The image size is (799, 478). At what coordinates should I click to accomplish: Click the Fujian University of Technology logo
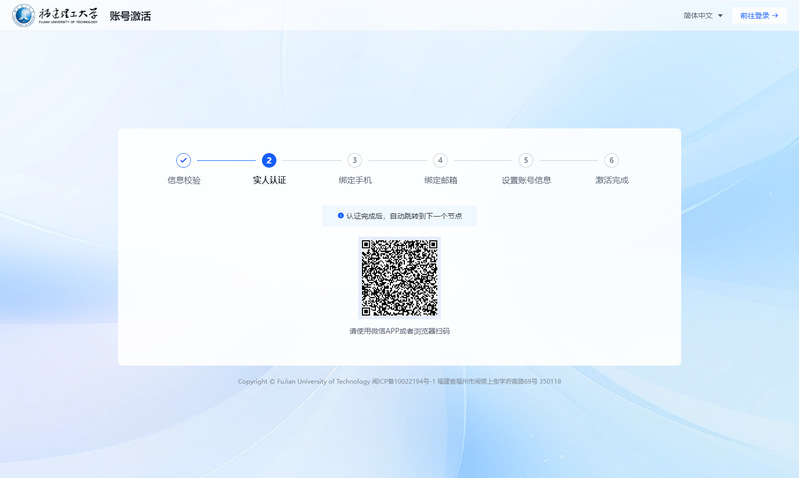[55, 15]
